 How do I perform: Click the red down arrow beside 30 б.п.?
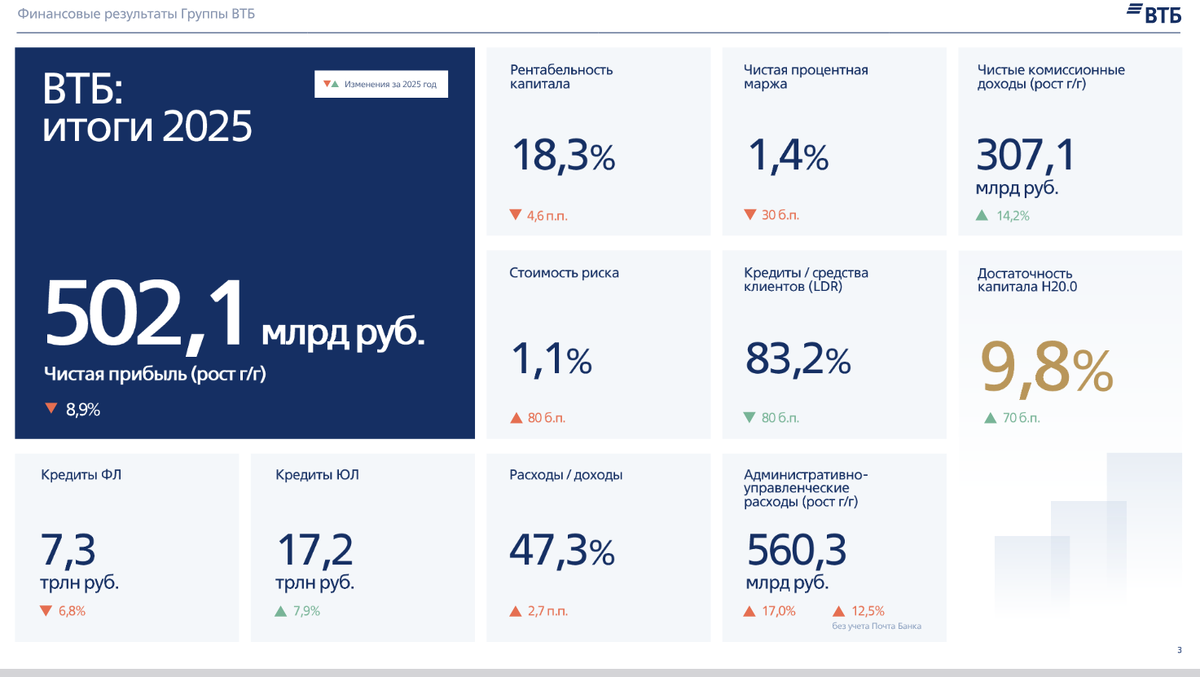[x=750, y=215]
